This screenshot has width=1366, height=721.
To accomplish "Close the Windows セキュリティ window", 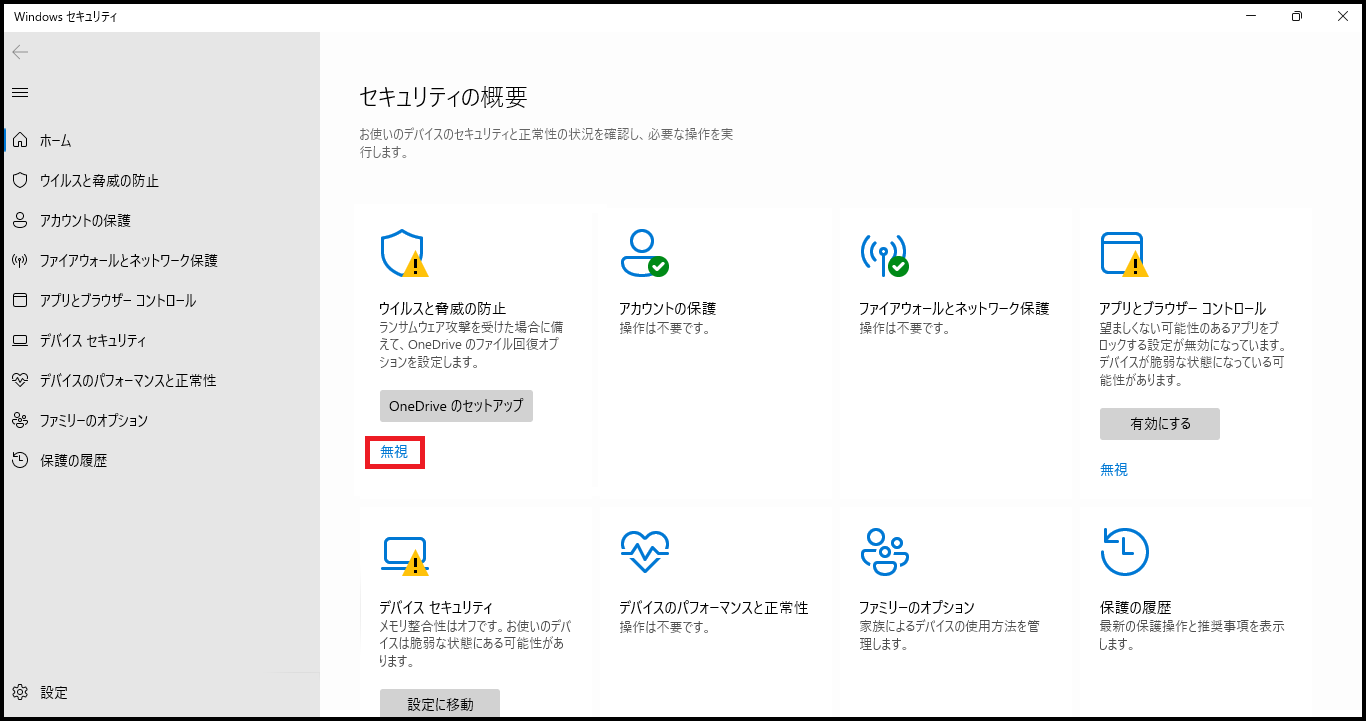I will 1343,16.
